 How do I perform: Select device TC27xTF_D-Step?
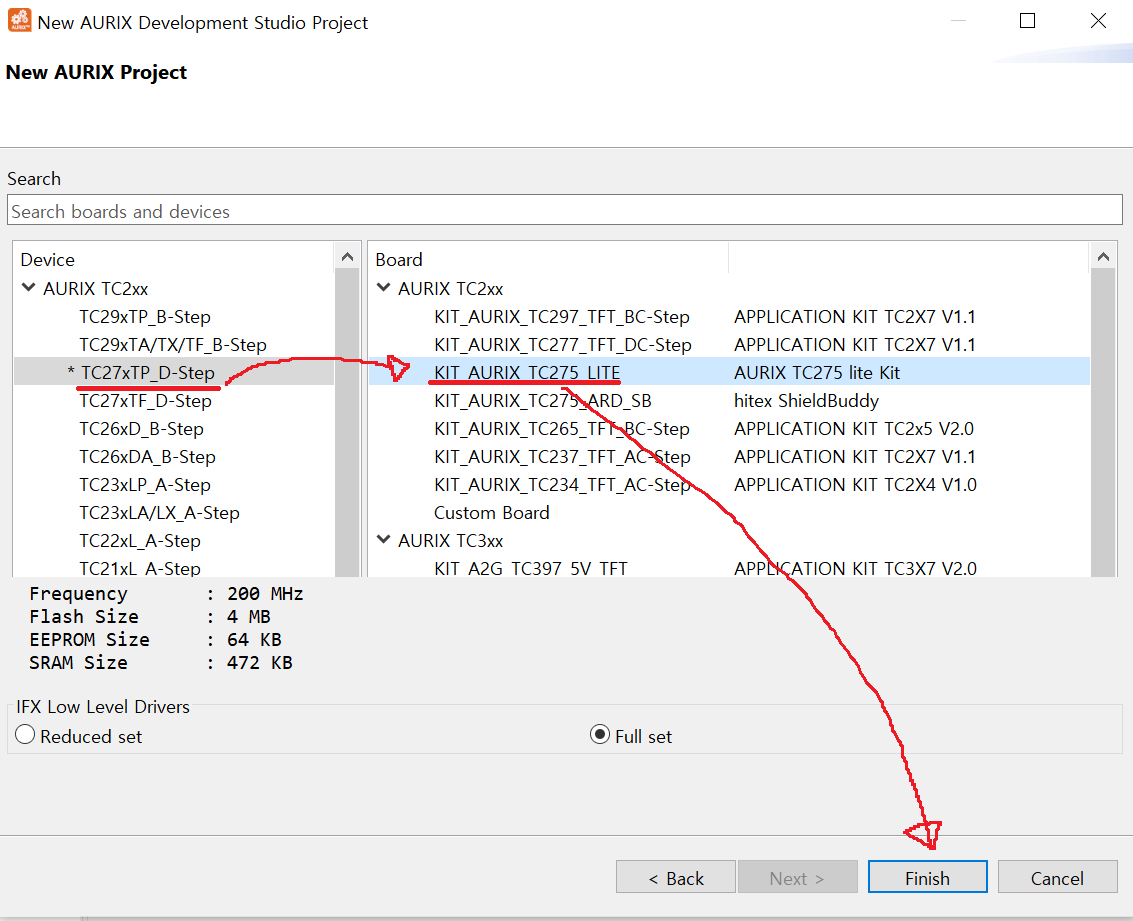click(x=145, y=401)
